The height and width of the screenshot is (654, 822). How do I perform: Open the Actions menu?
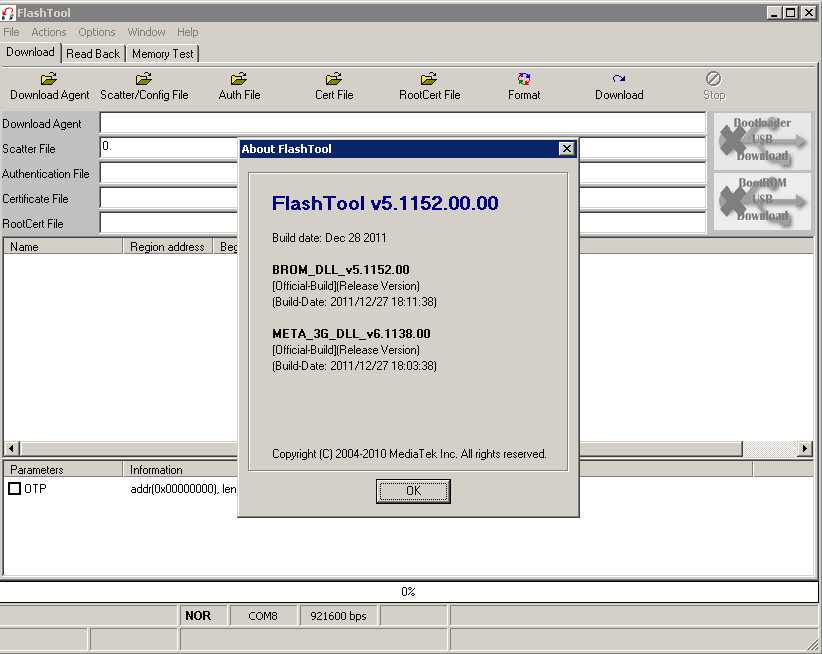48,32
